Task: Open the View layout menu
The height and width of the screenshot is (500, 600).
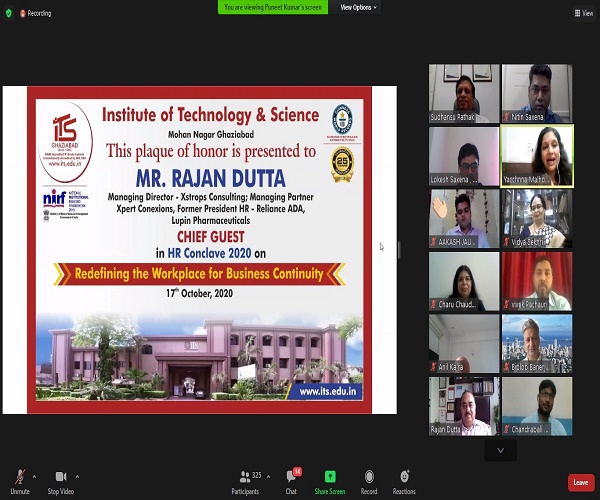Action: 584,13
